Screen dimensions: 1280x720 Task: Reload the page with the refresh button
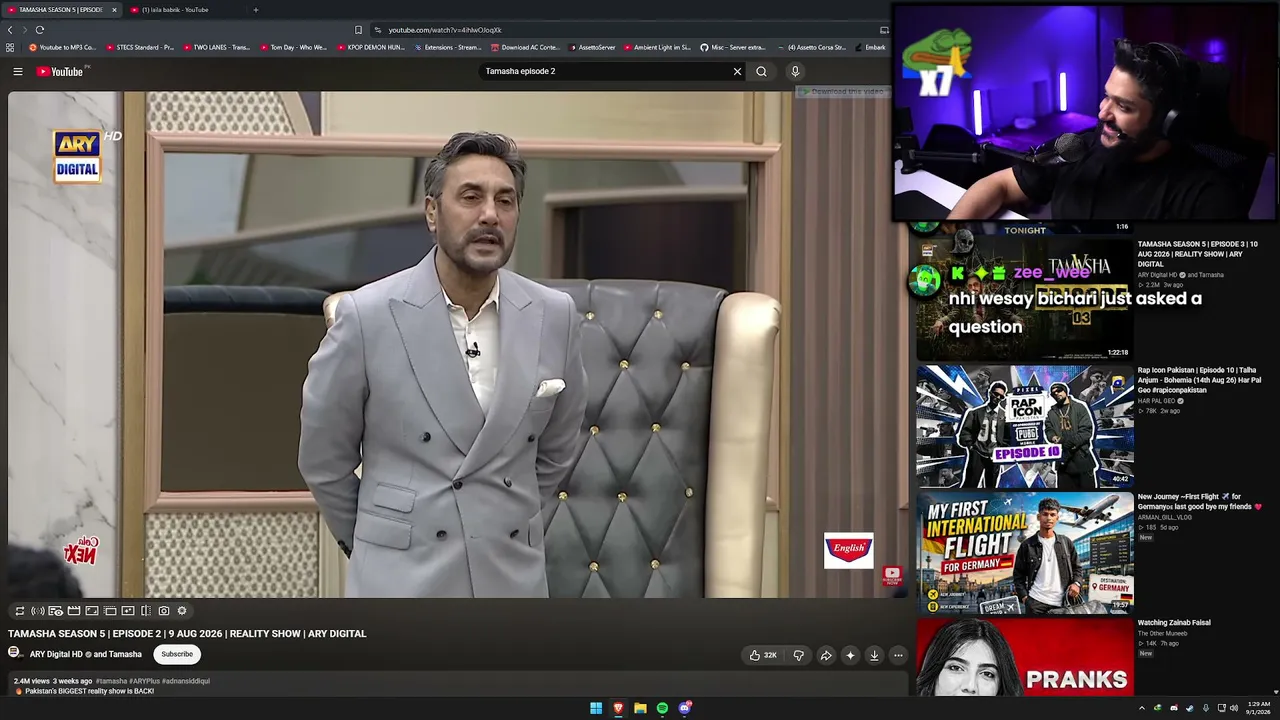tap(39, 30)
